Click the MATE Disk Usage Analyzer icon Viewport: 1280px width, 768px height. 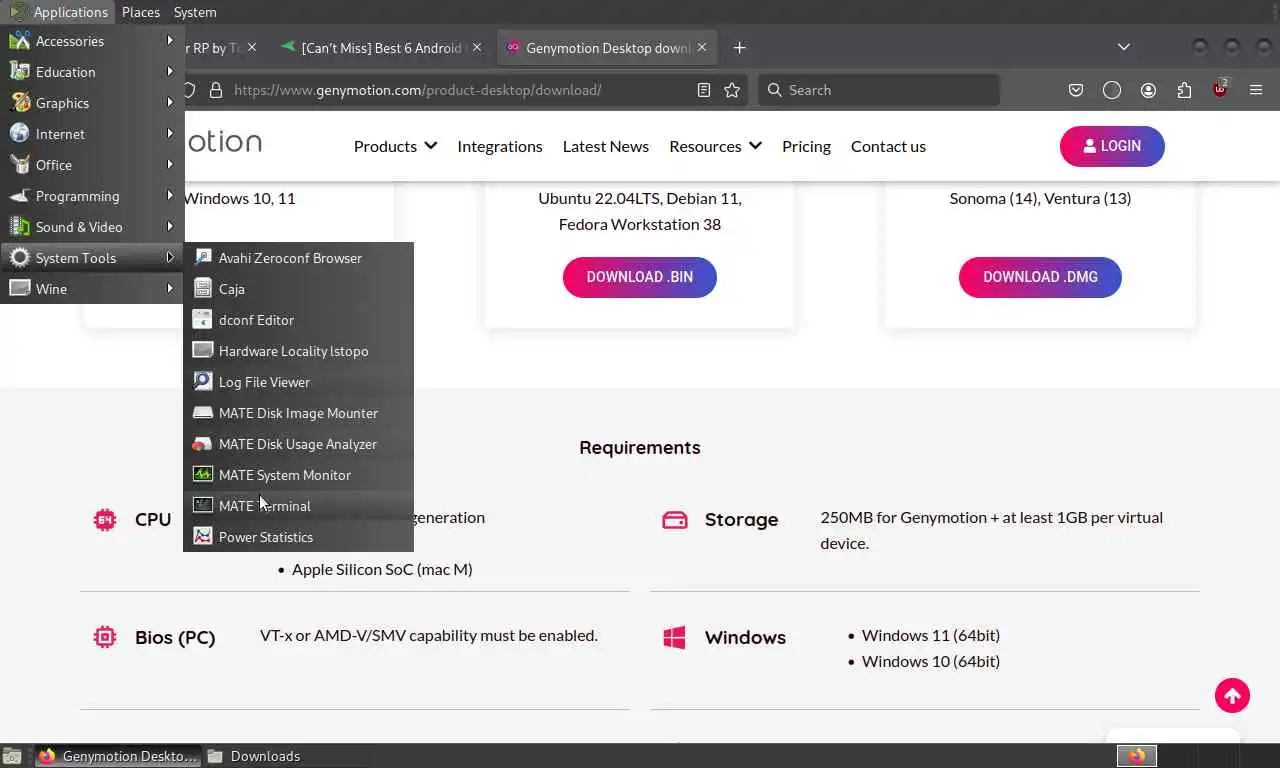pos(203,444)
